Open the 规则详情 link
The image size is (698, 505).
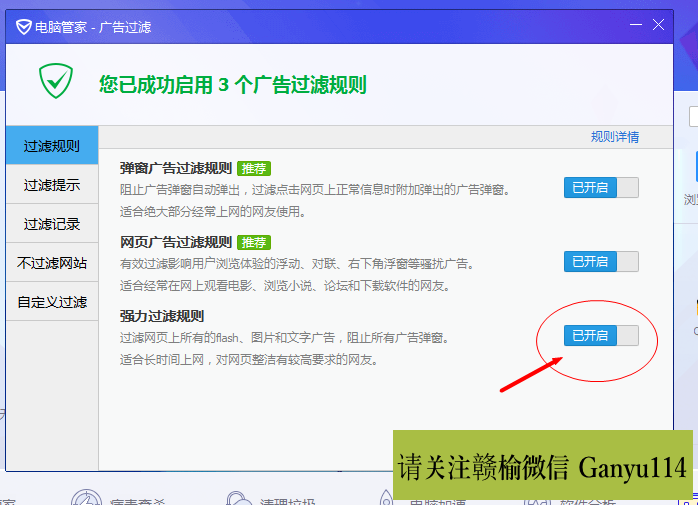tap(615, 137)
